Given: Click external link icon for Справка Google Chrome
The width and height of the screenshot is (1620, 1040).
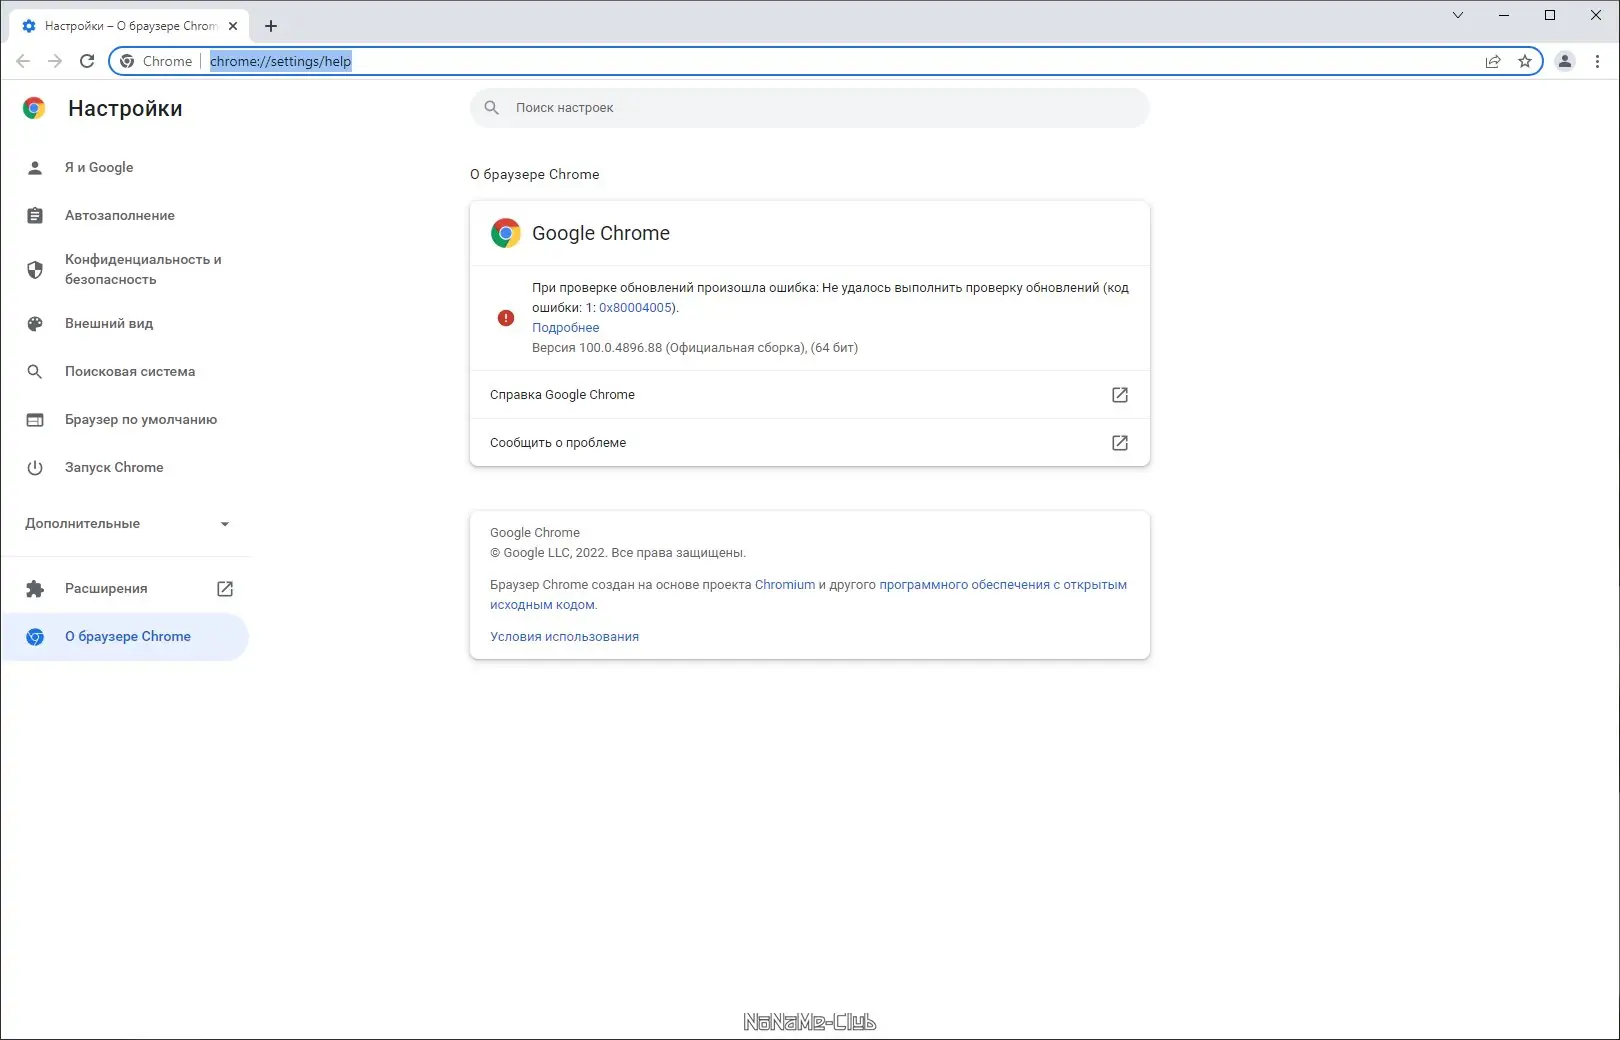Looking at the screenshot, I should pos(1120,394).
